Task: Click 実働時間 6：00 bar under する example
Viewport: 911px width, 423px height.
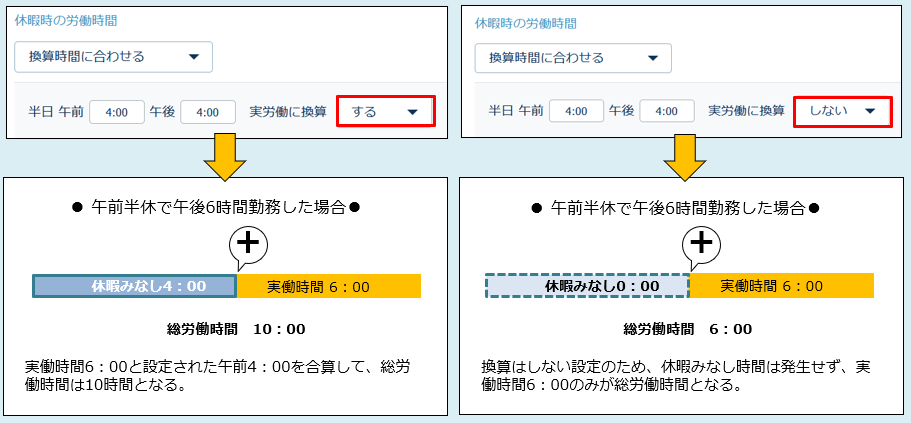Action: click(329, 286)
